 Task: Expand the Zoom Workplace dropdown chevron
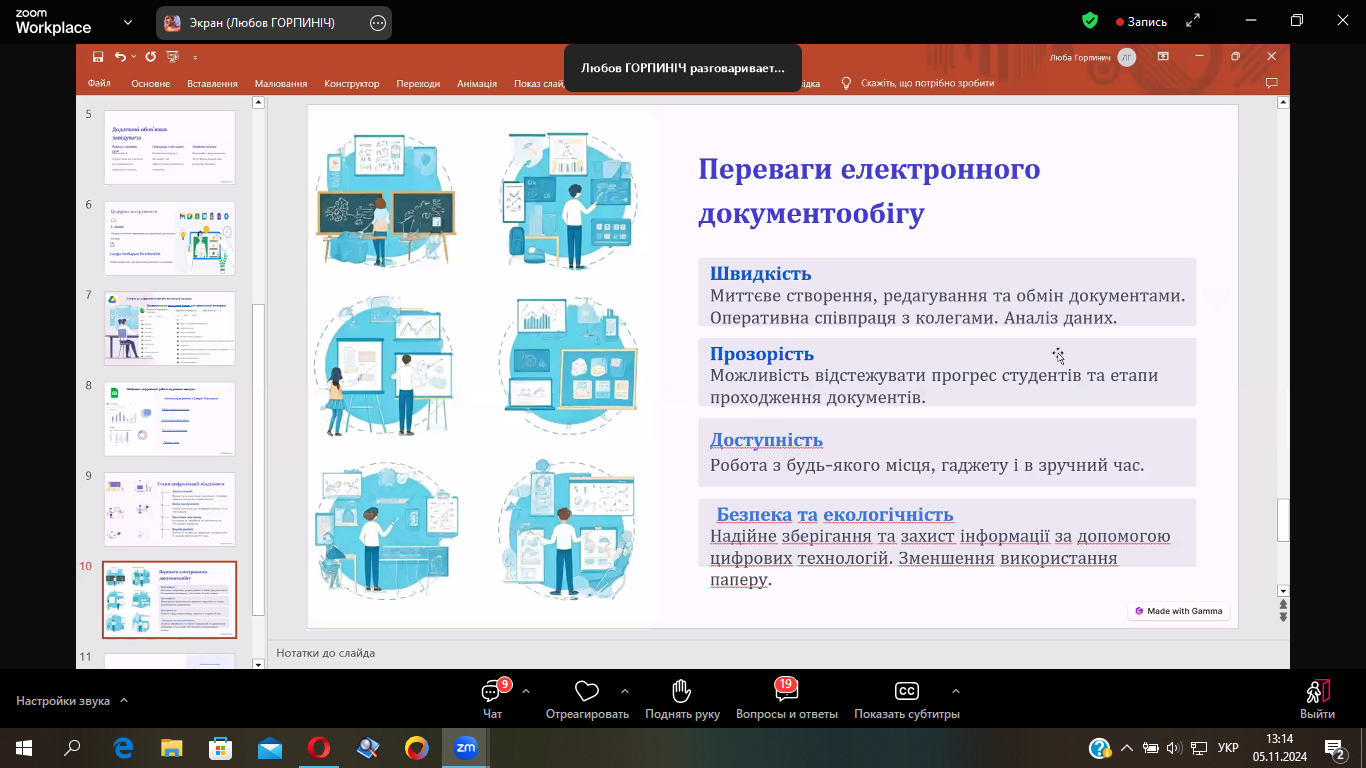(127, 22)
